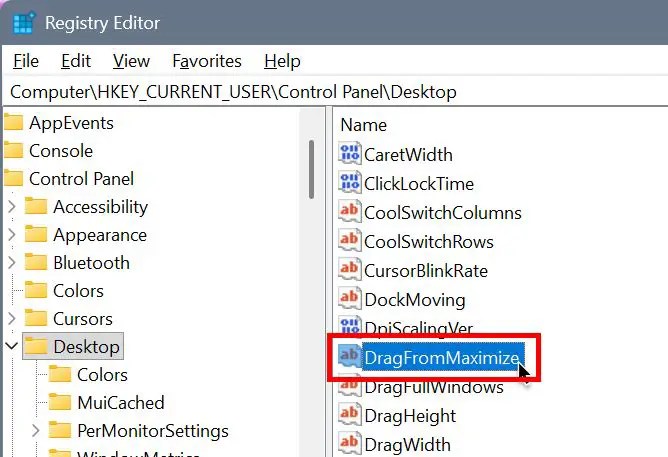668x457 pixels.
Task: Expand the Cursors key chevron
Action: pos(12,319)
